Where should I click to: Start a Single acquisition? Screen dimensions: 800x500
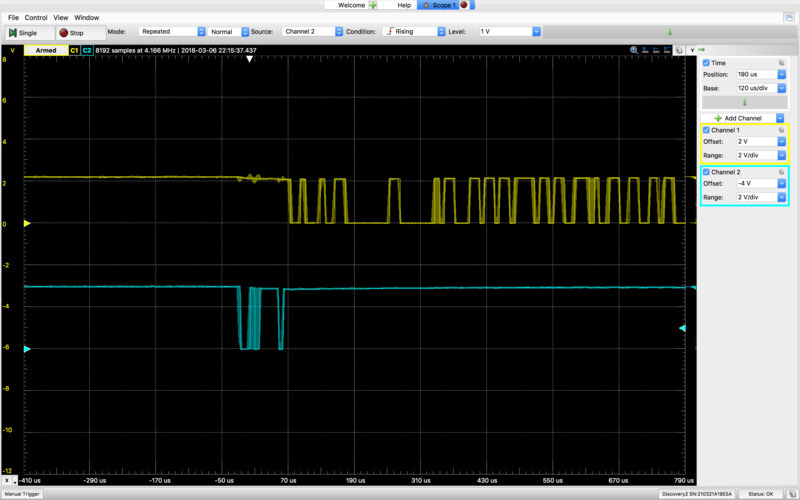coord(30,33)
